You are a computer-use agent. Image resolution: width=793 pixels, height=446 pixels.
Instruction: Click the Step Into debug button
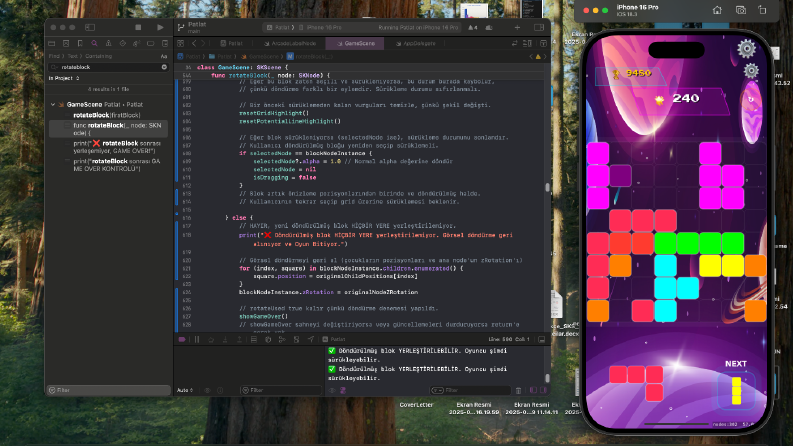225,339
